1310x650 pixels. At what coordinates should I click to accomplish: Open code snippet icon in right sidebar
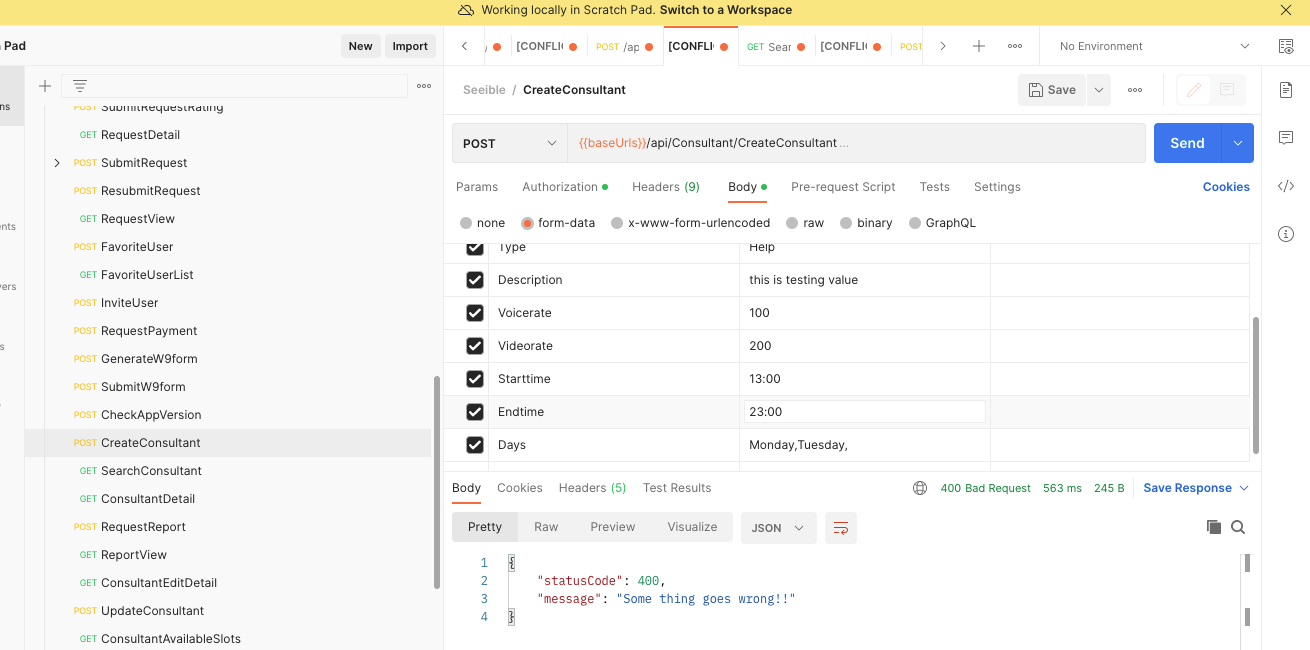1286,186
